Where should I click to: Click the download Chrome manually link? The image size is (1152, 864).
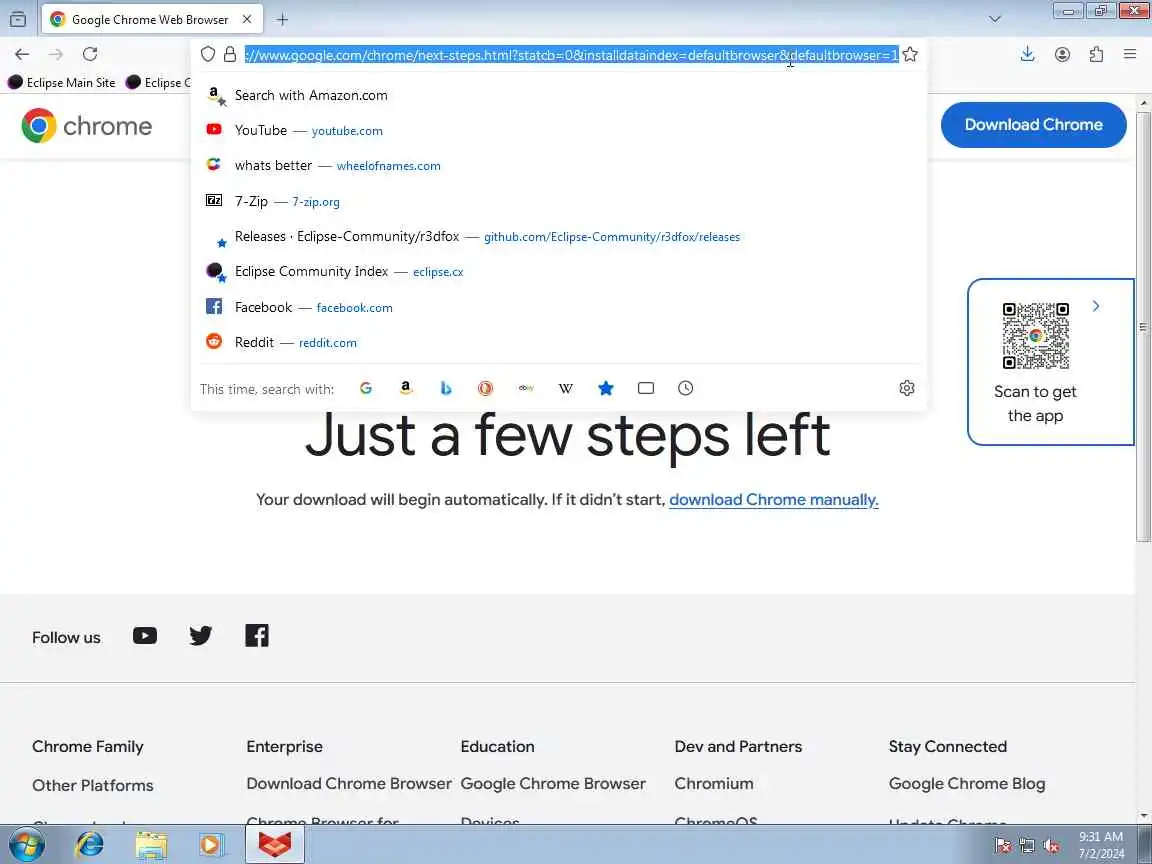click(774, 500)
